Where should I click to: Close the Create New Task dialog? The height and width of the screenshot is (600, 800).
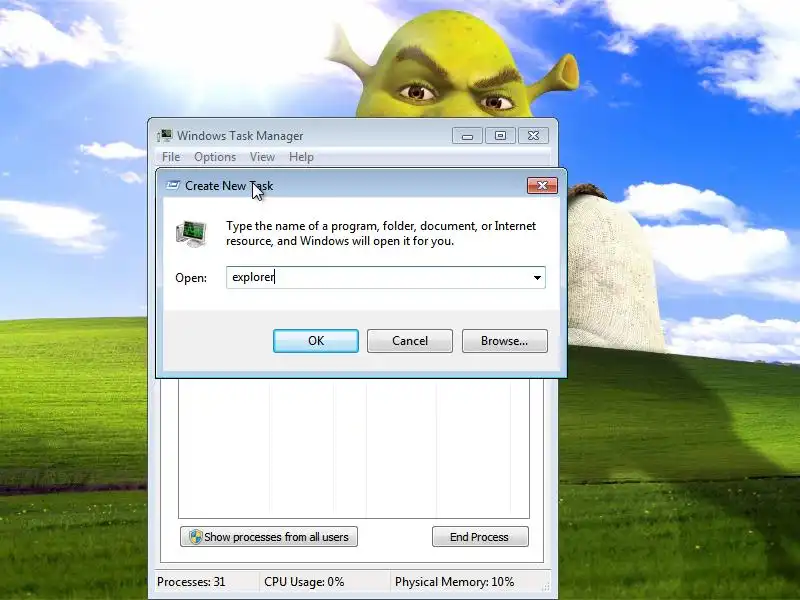click(542, 186)
